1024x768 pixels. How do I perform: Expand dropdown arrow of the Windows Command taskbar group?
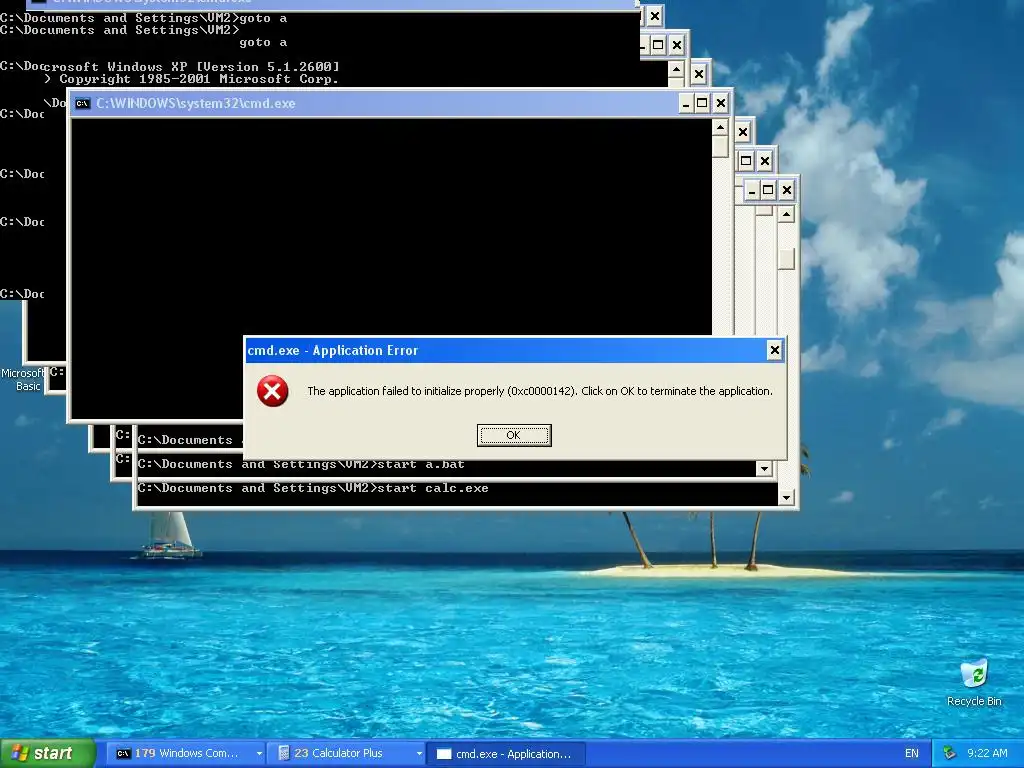[x=259, y=754]
